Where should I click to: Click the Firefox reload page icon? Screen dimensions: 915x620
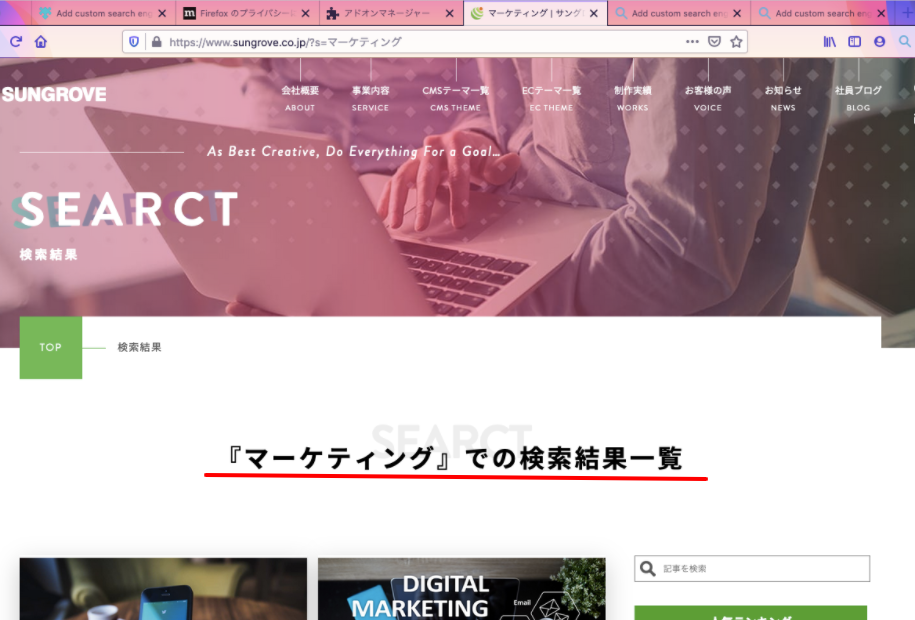click(16, 42)
